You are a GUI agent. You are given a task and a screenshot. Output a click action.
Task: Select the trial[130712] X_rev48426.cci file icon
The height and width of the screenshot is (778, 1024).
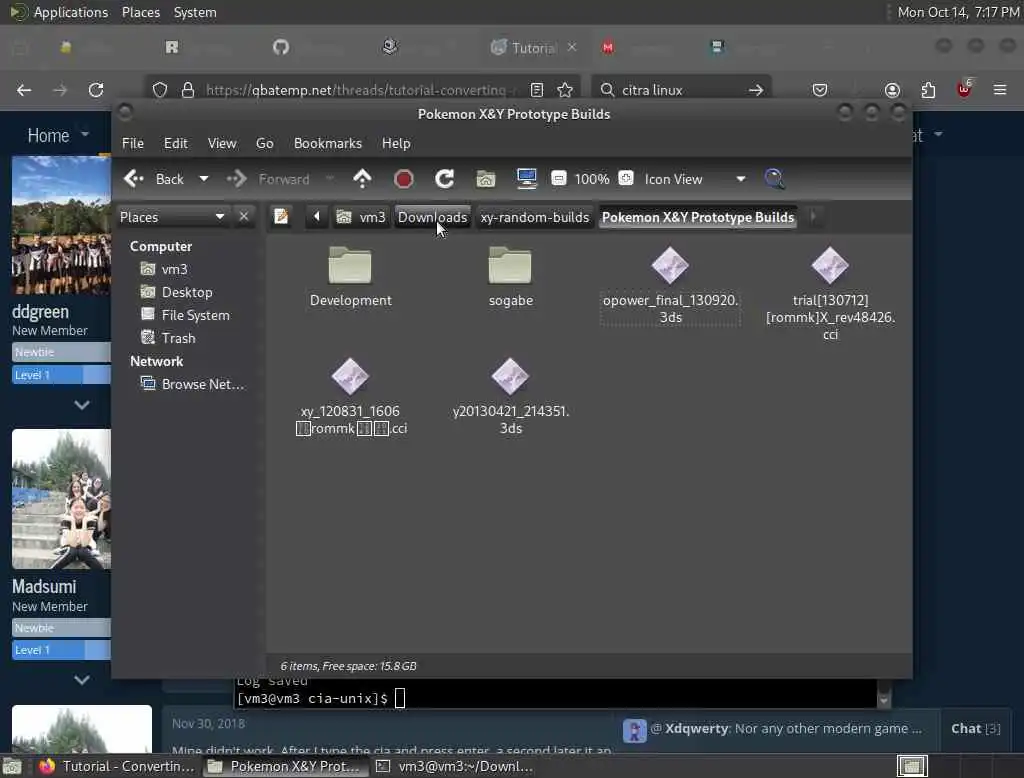(830, 265)
